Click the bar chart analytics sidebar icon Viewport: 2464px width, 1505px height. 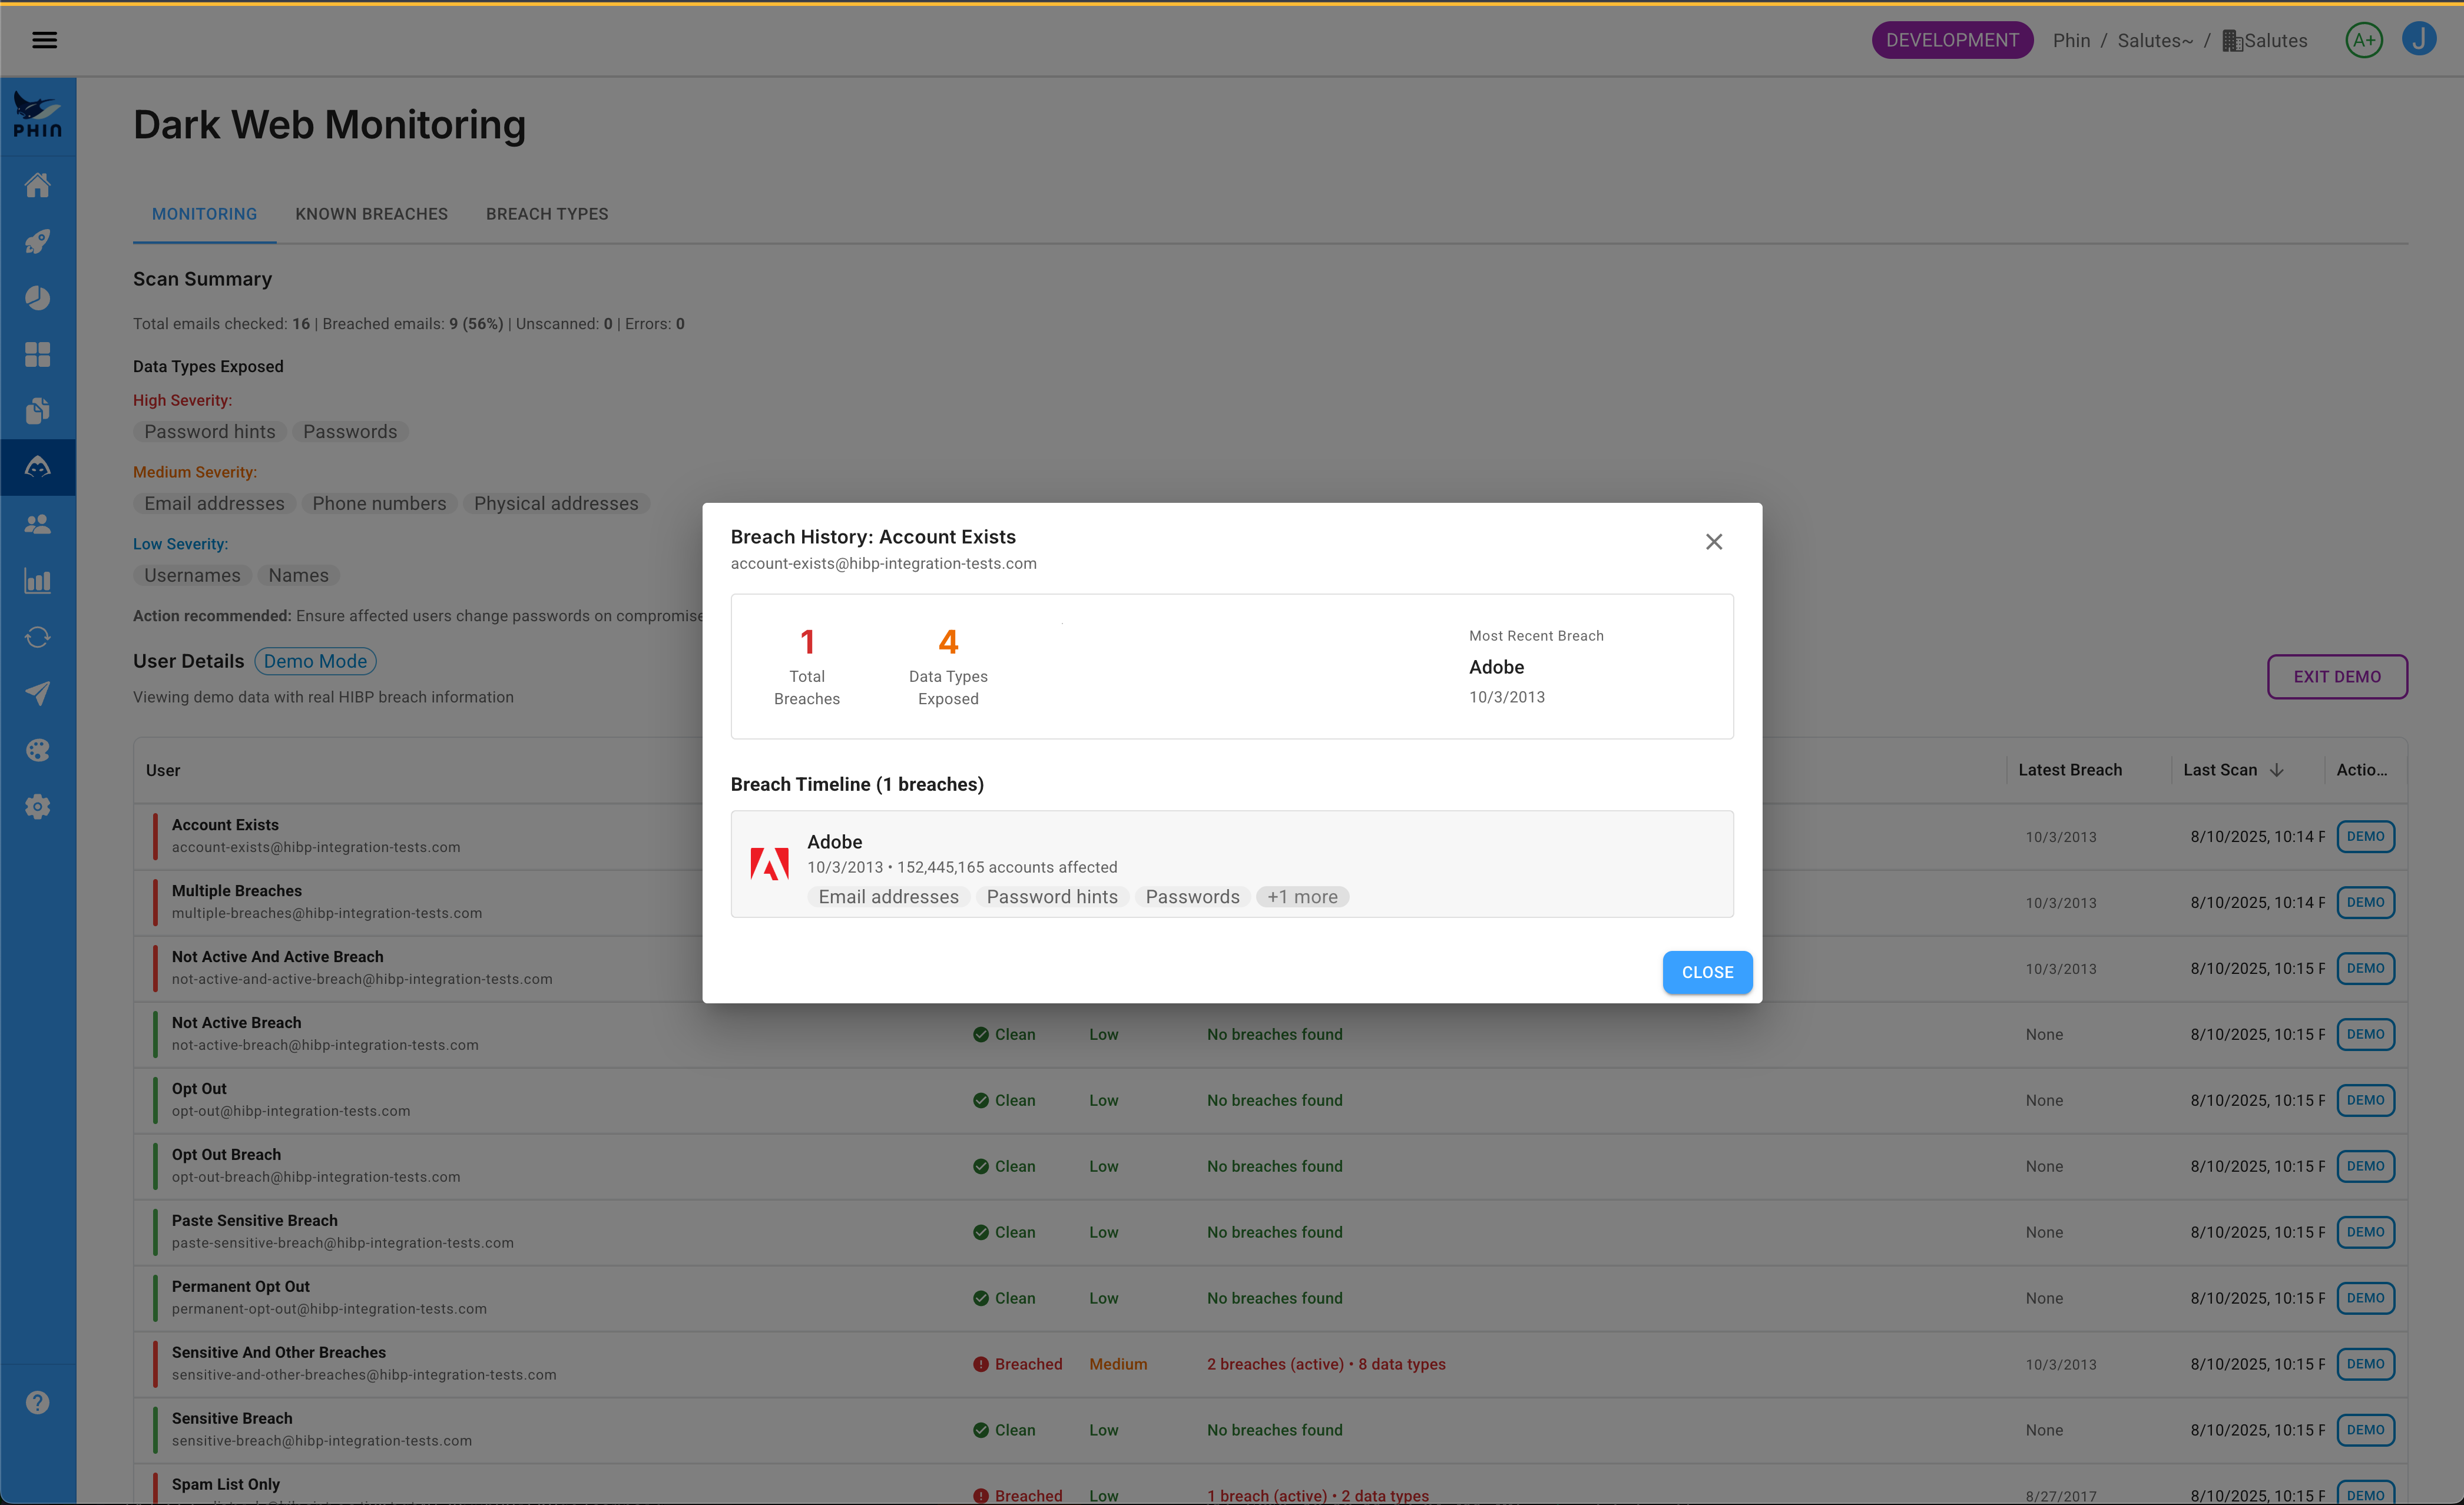[38, 581]
